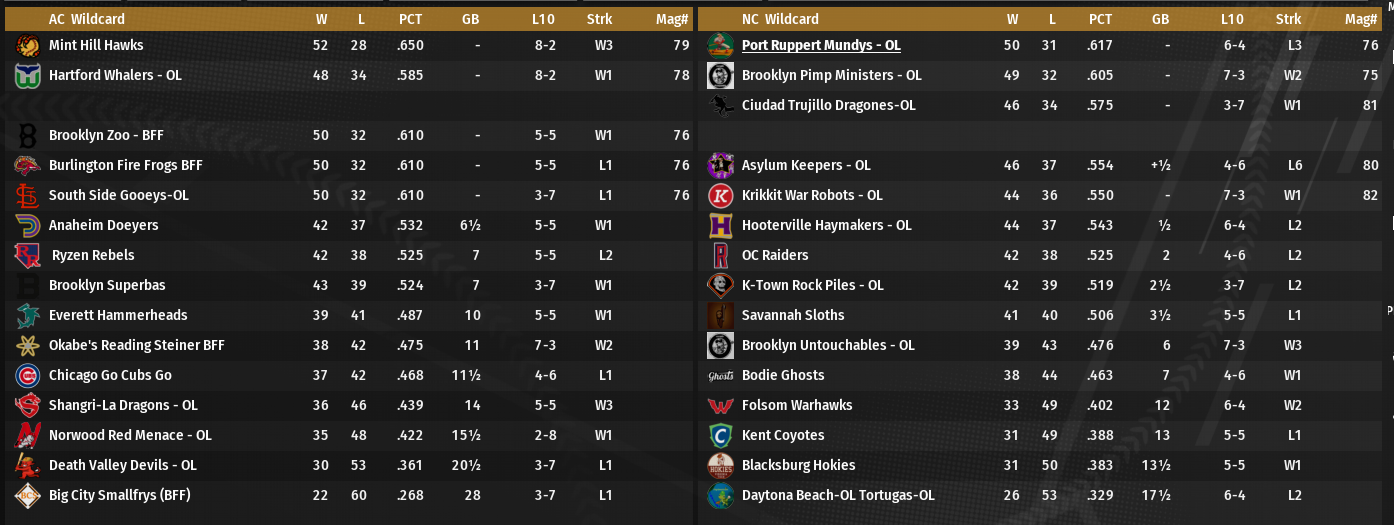1394x525 pixels.
Task: Click the Hartford Whalers logo icon
Action: (27, 75)
